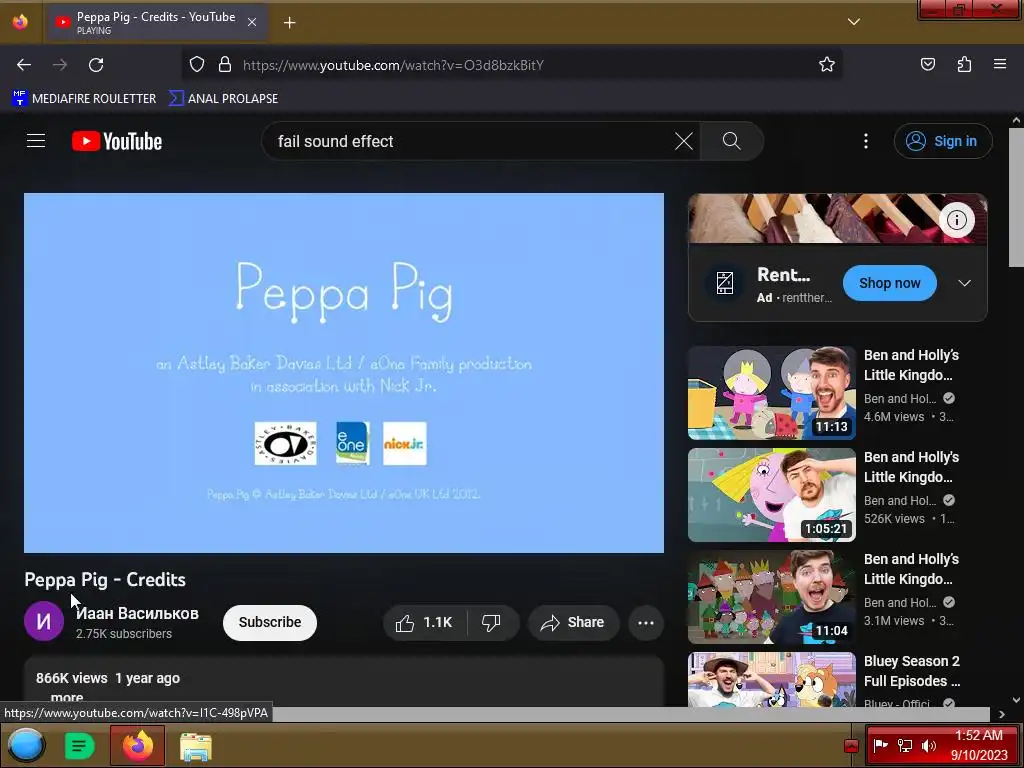This screenshot has width=1024, height=768.
Task: Open the file manager on taskbar
Action: click(195, 746)
